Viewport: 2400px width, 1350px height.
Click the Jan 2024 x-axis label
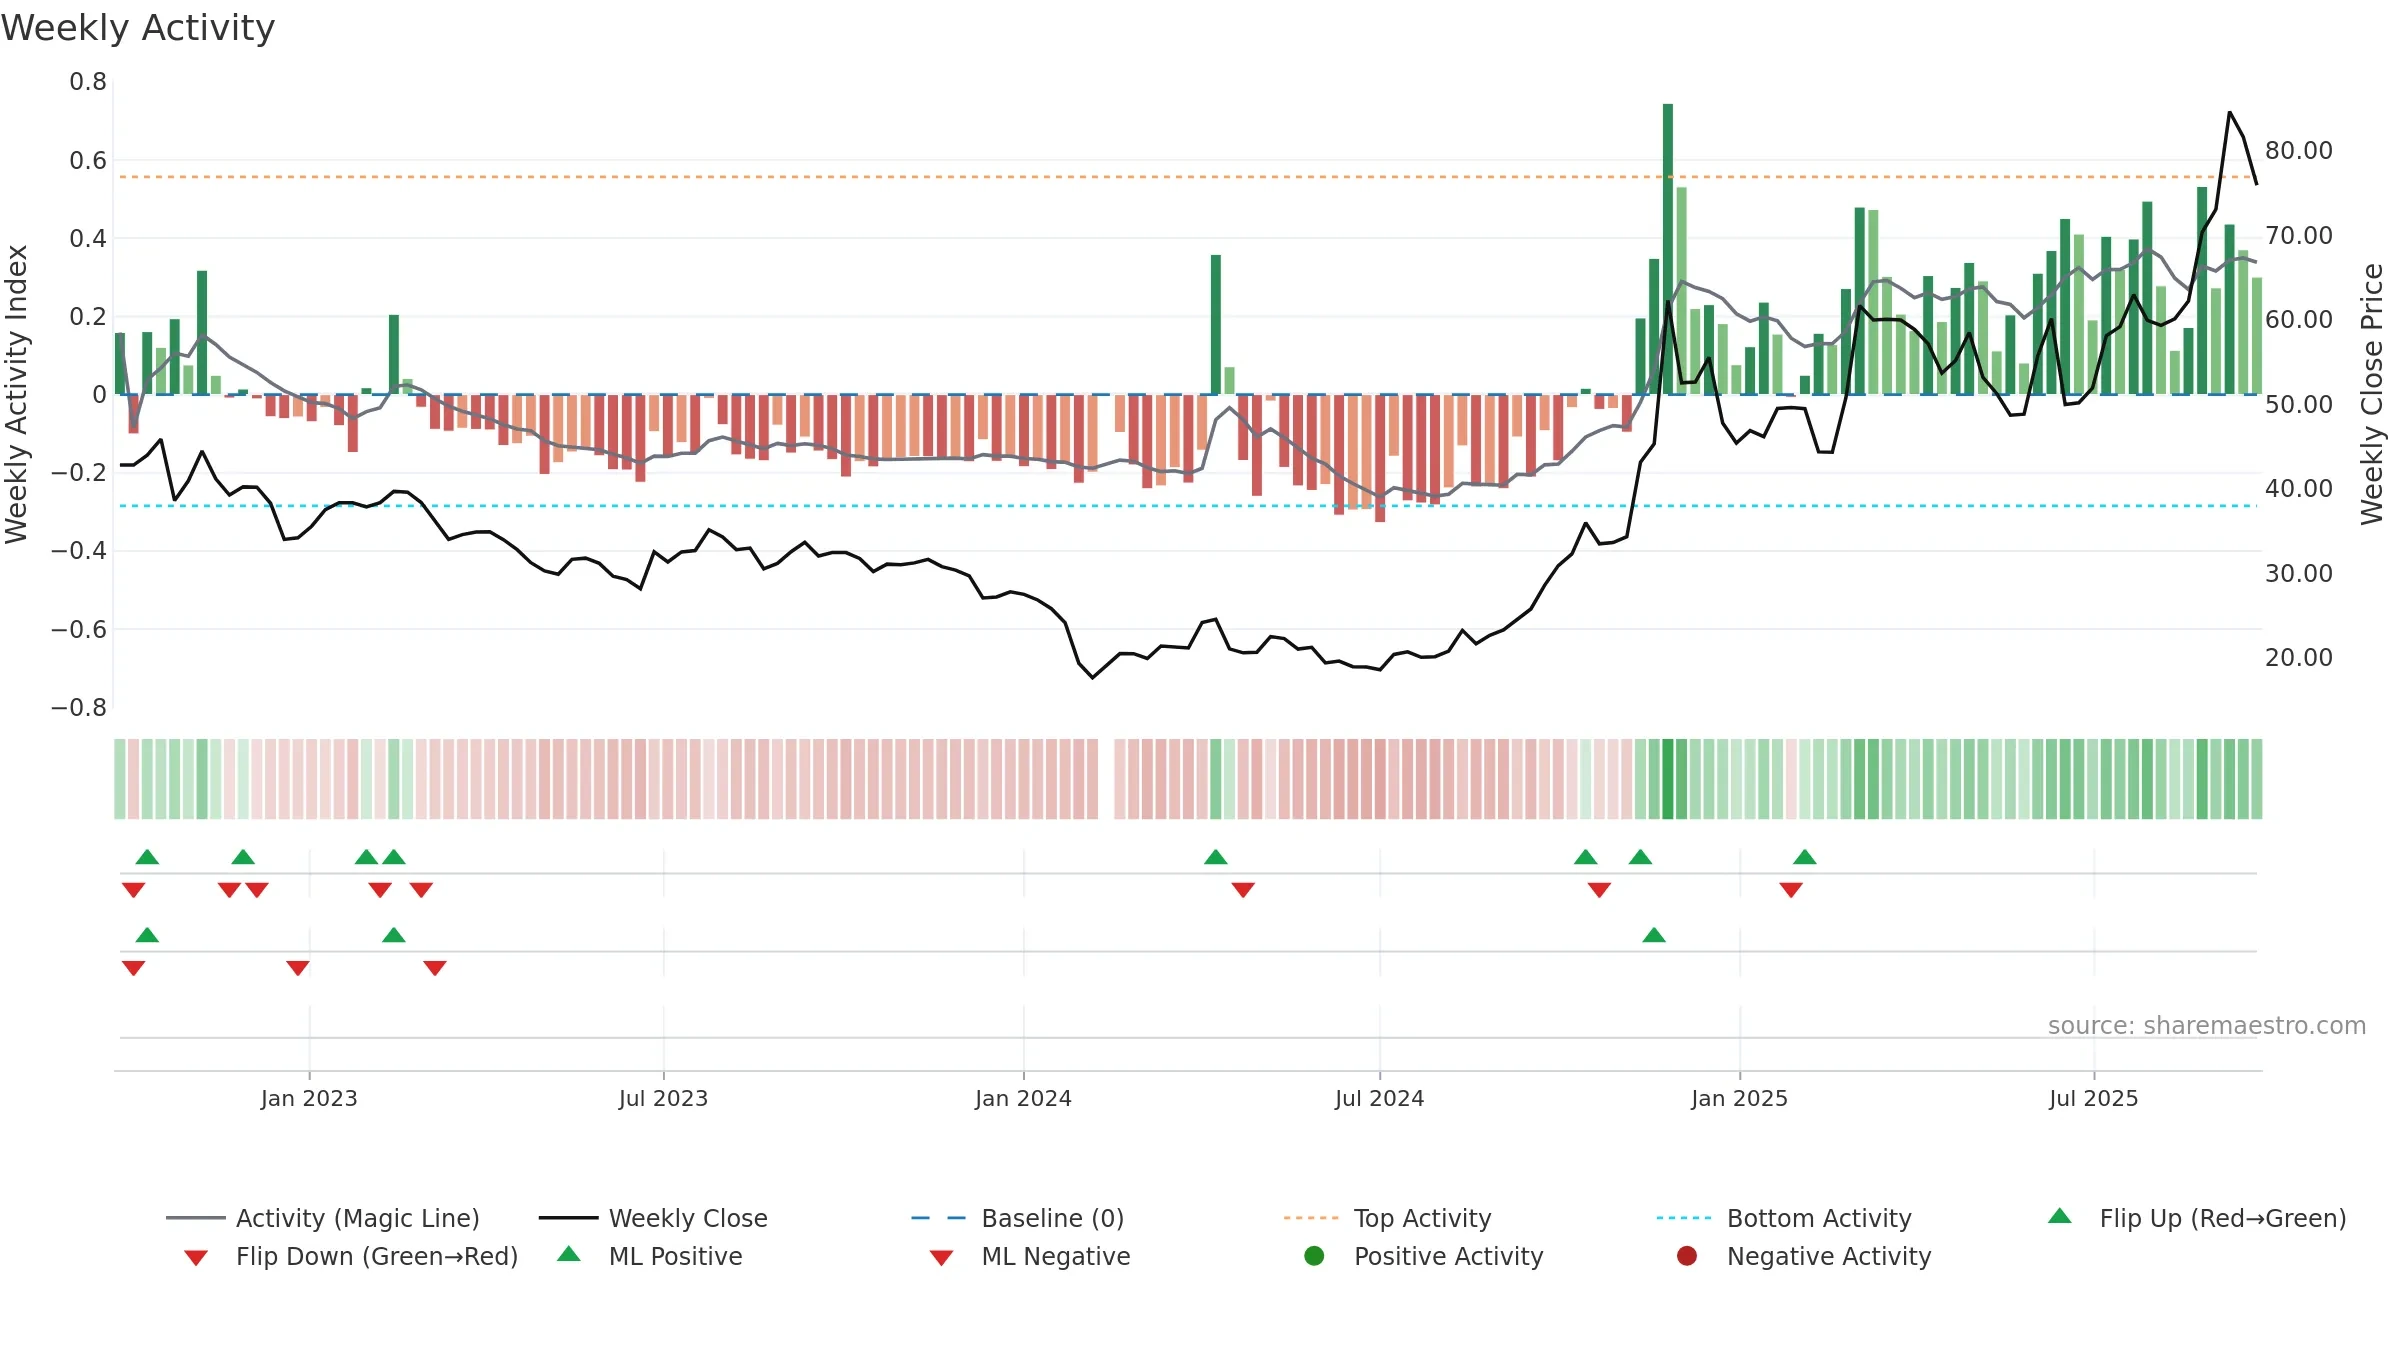[1023, 1098]
